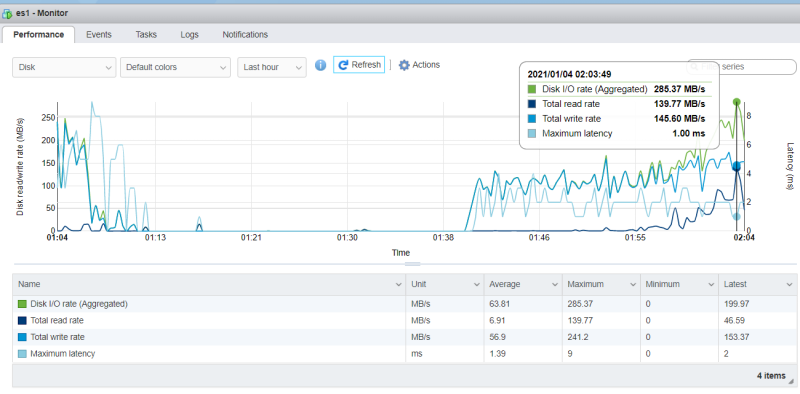Click the light blue latency data point marker
Screen dimensions: 800x394
tap(736, 216)
